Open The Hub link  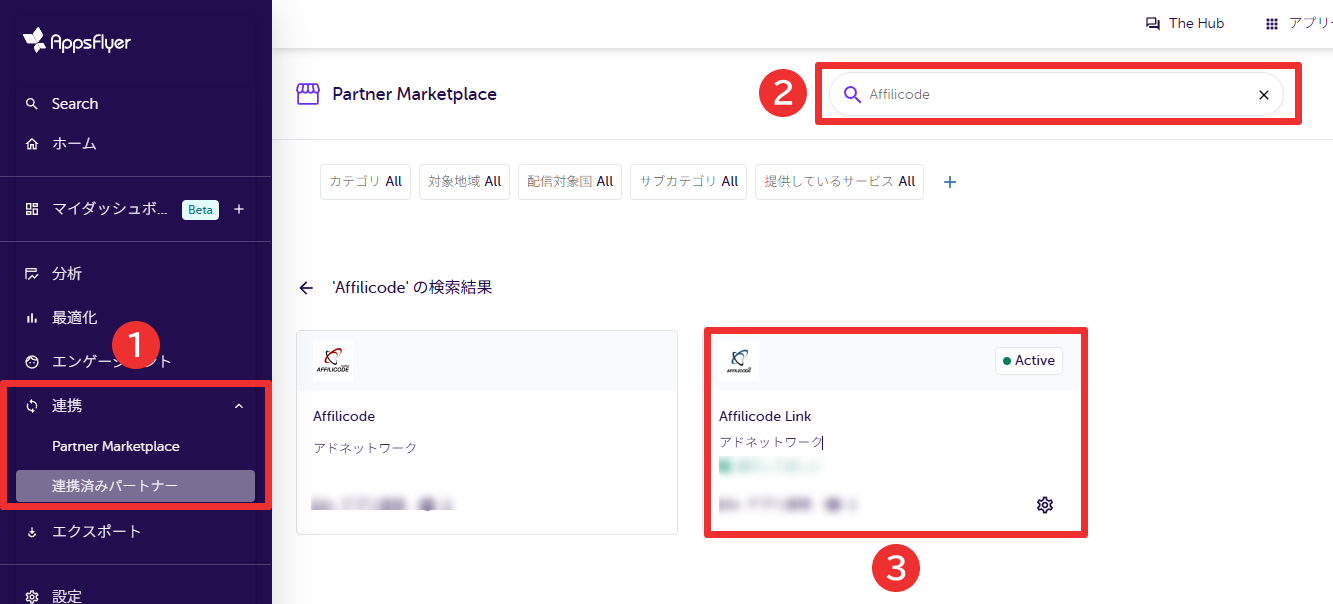tap(1196, 23)
